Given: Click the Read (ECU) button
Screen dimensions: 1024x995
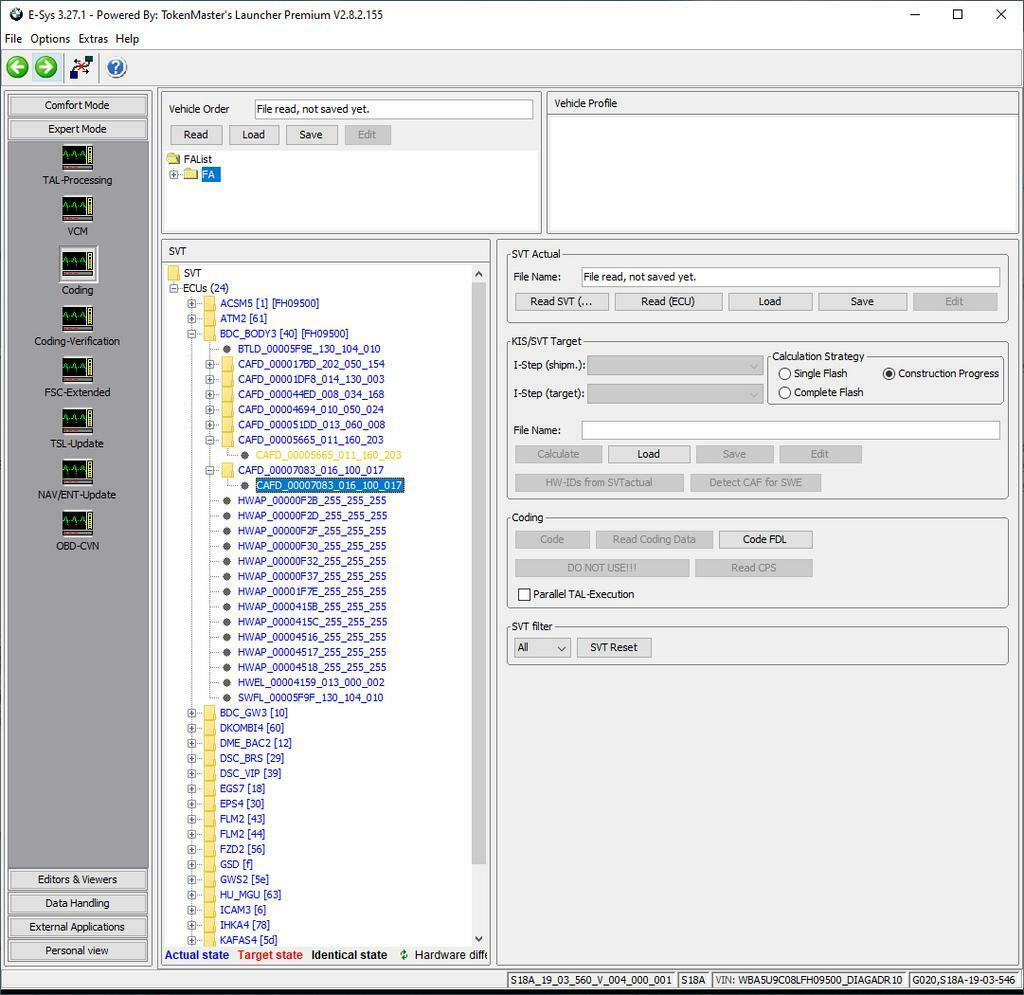Looking at the screenshot, I should pyautogui.click(x=668, y=302).
